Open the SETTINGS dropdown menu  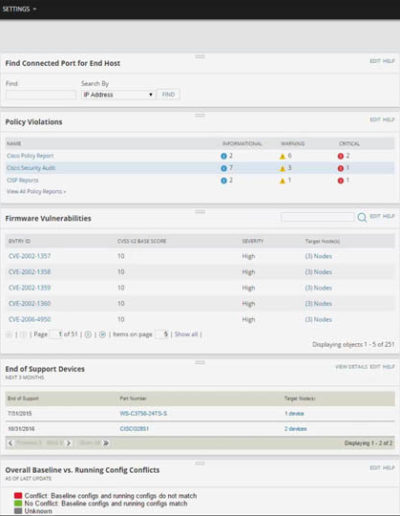19,9
